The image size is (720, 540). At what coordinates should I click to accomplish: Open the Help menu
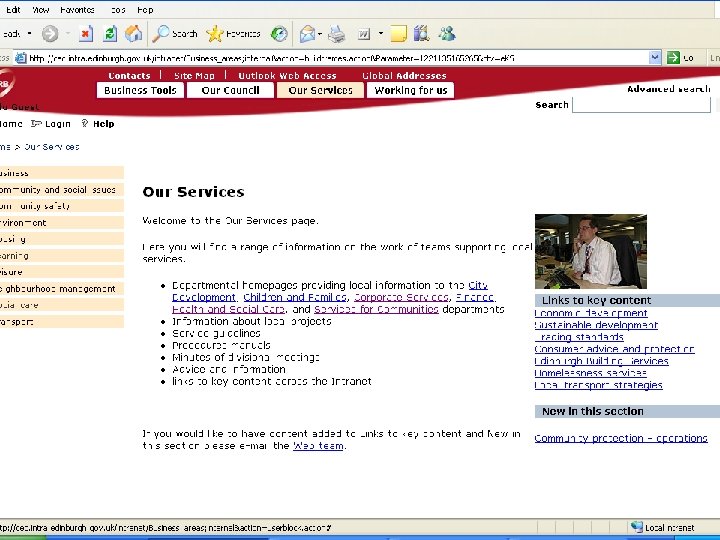click(145, 10)
